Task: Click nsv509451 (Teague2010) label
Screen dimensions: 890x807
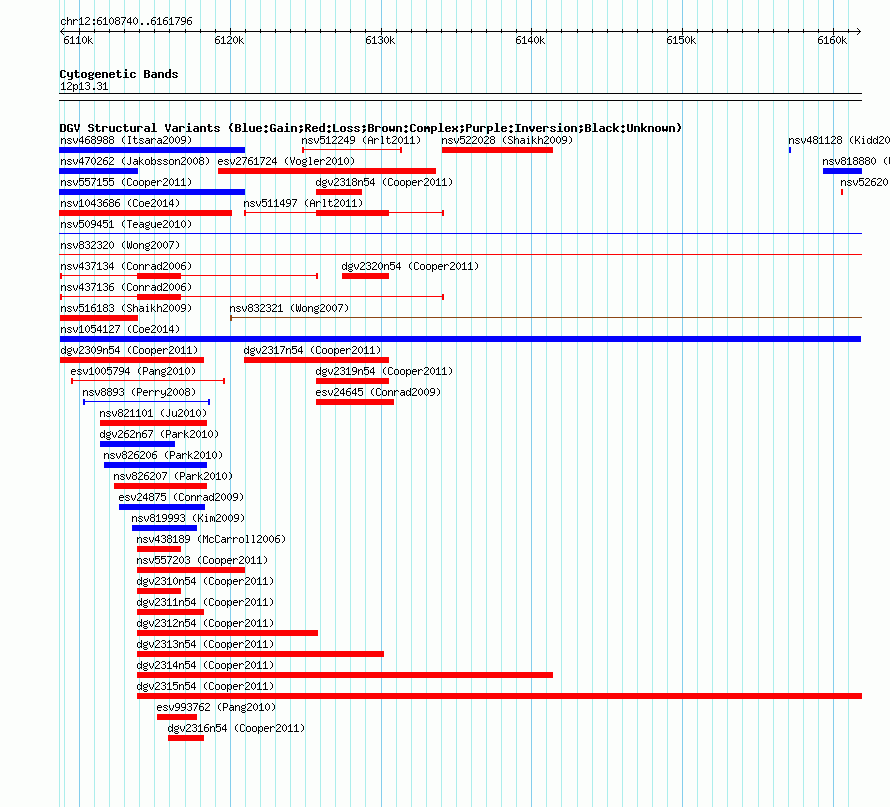Action: [126, 224]
